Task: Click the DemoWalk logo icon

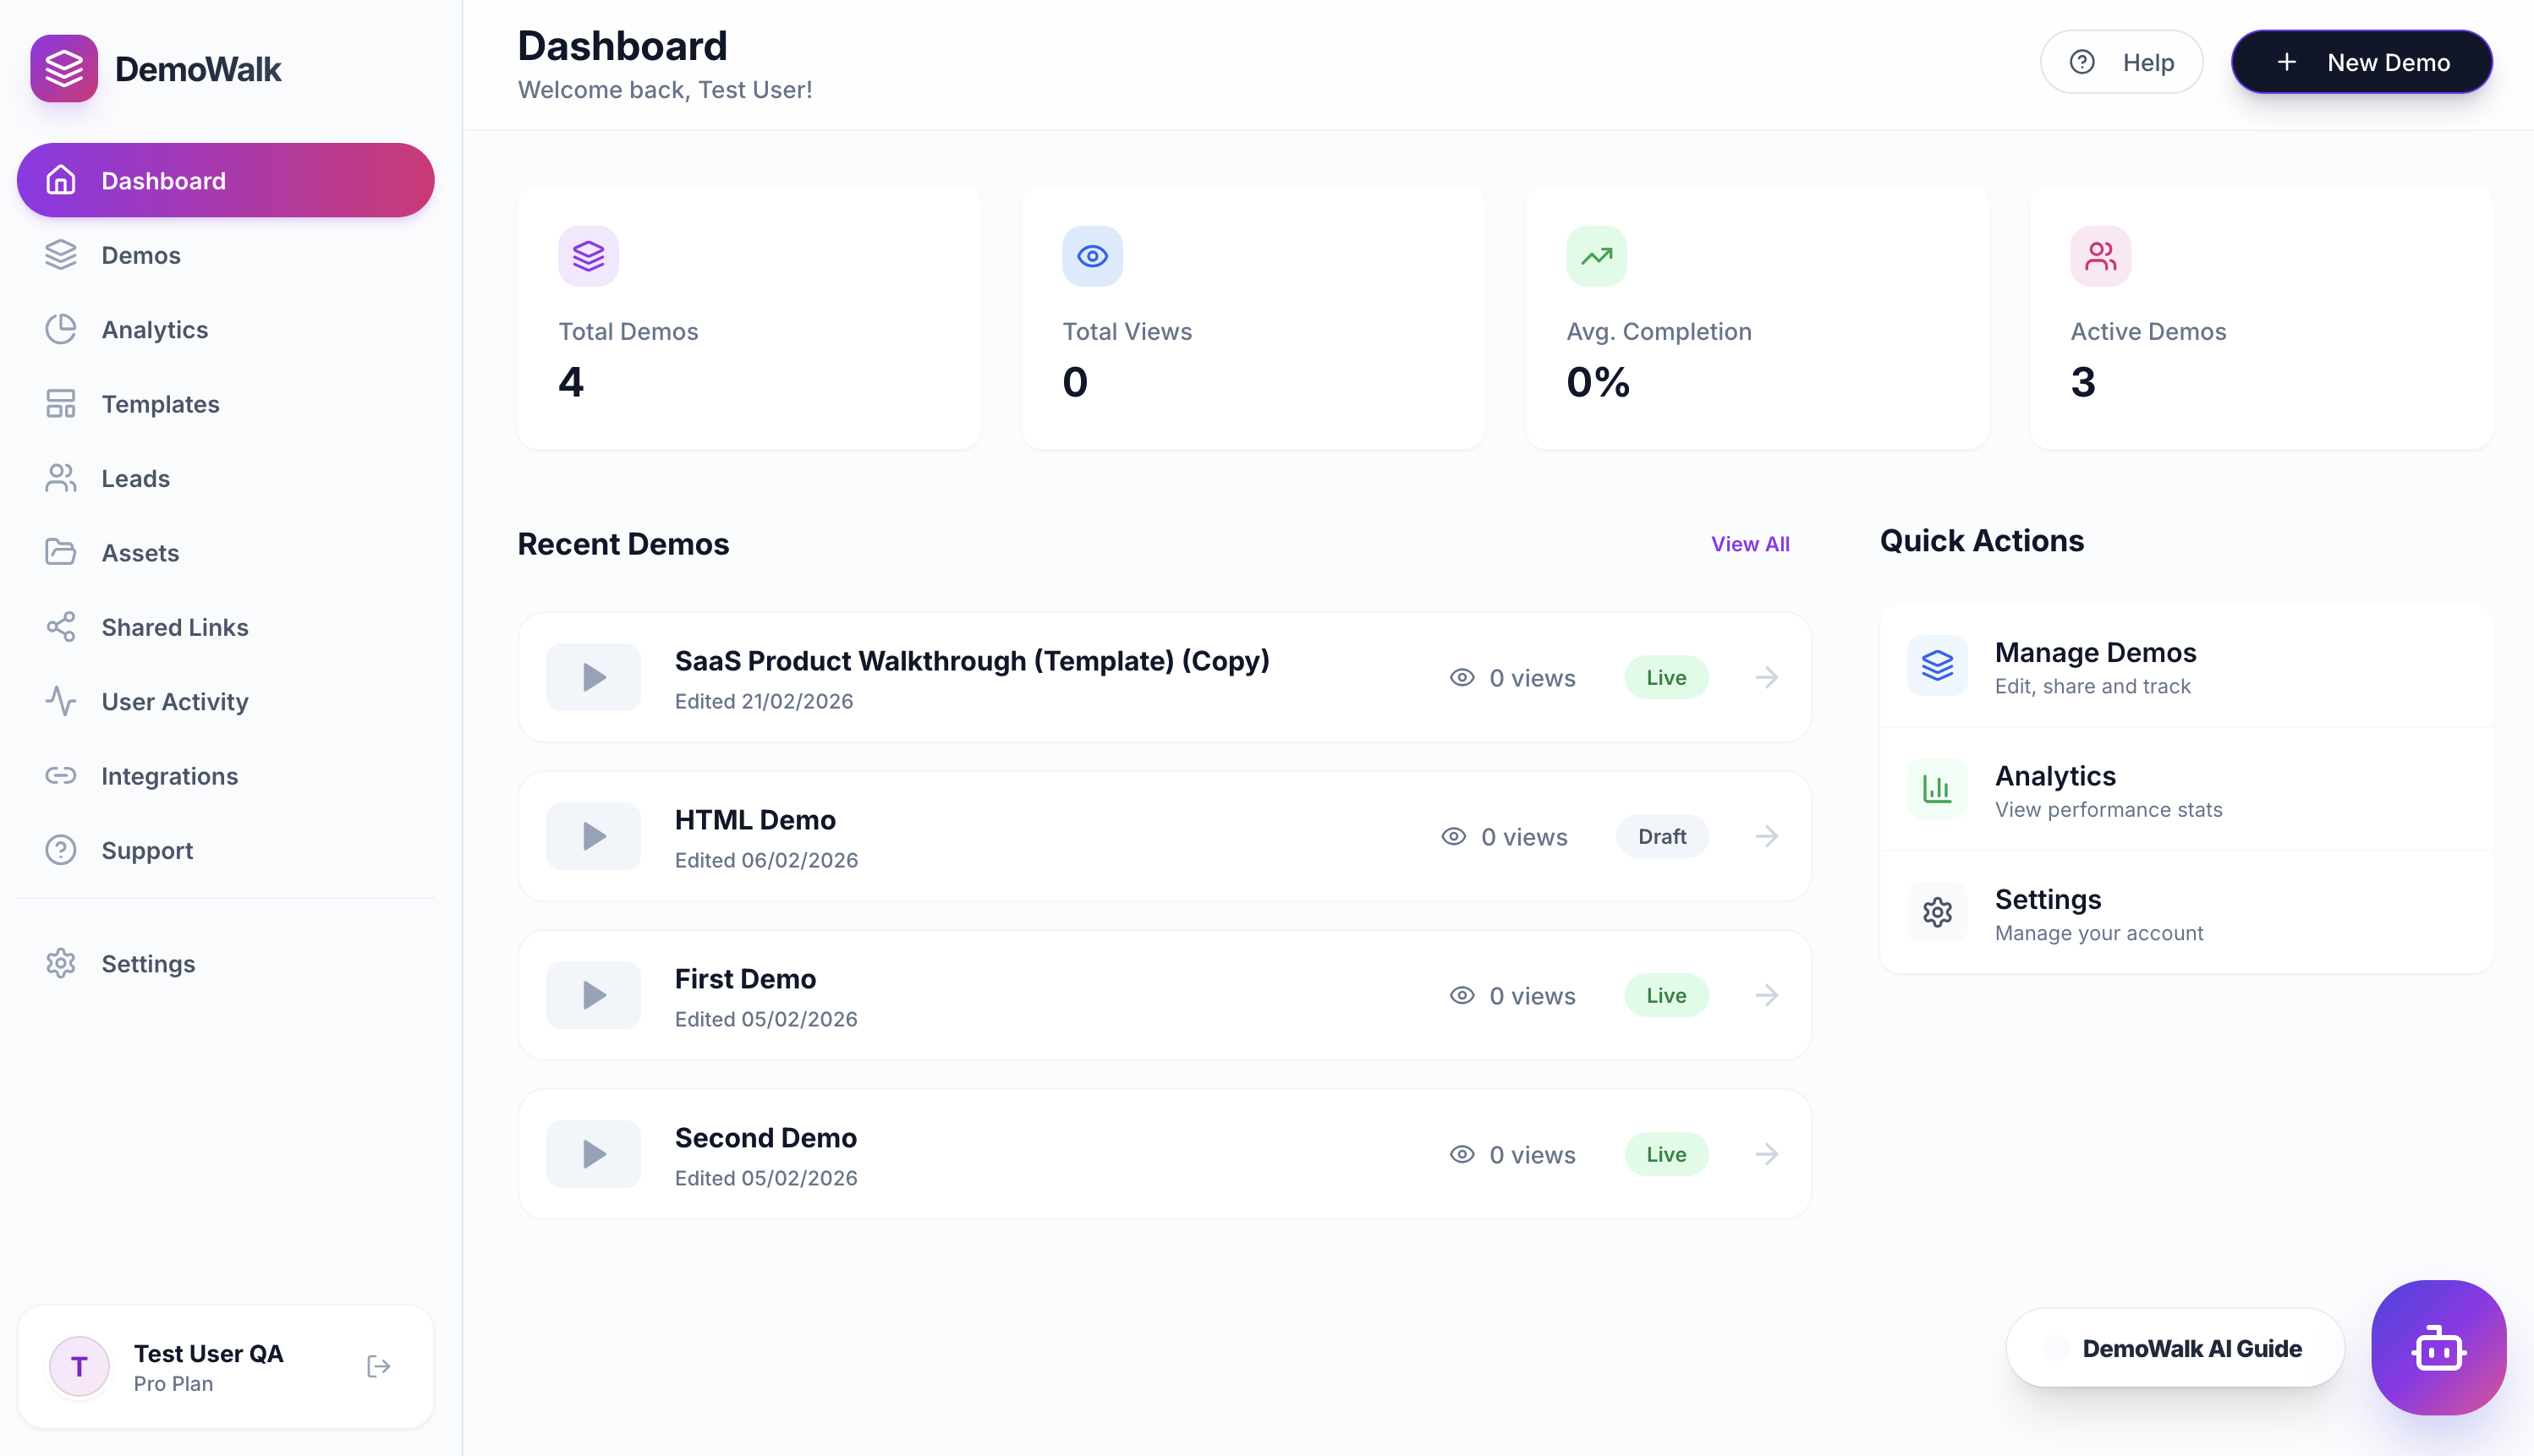Action: tap(64, 69)
